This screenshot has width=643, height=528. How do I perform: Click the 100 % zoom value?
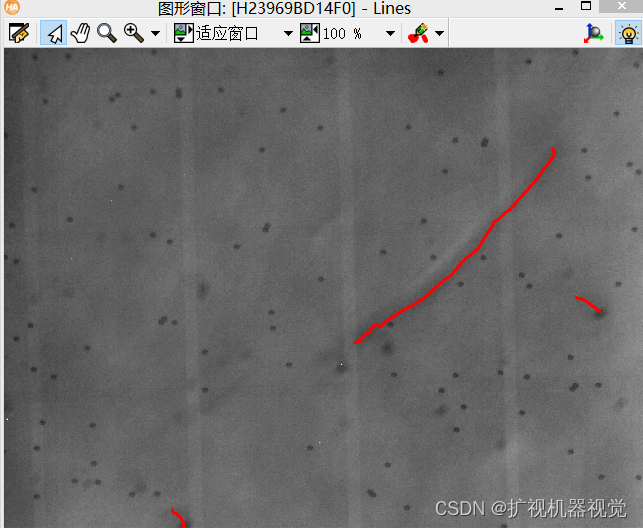(342, 34)
